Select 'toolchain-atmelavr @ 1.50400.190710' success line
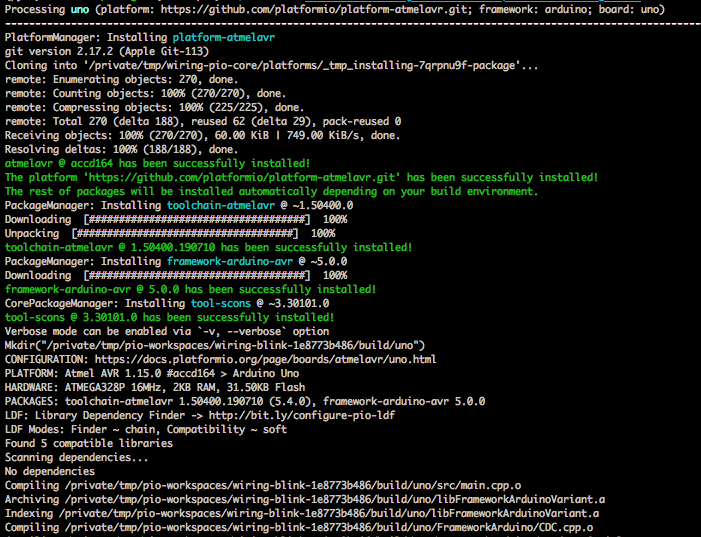 click(208, 247)
